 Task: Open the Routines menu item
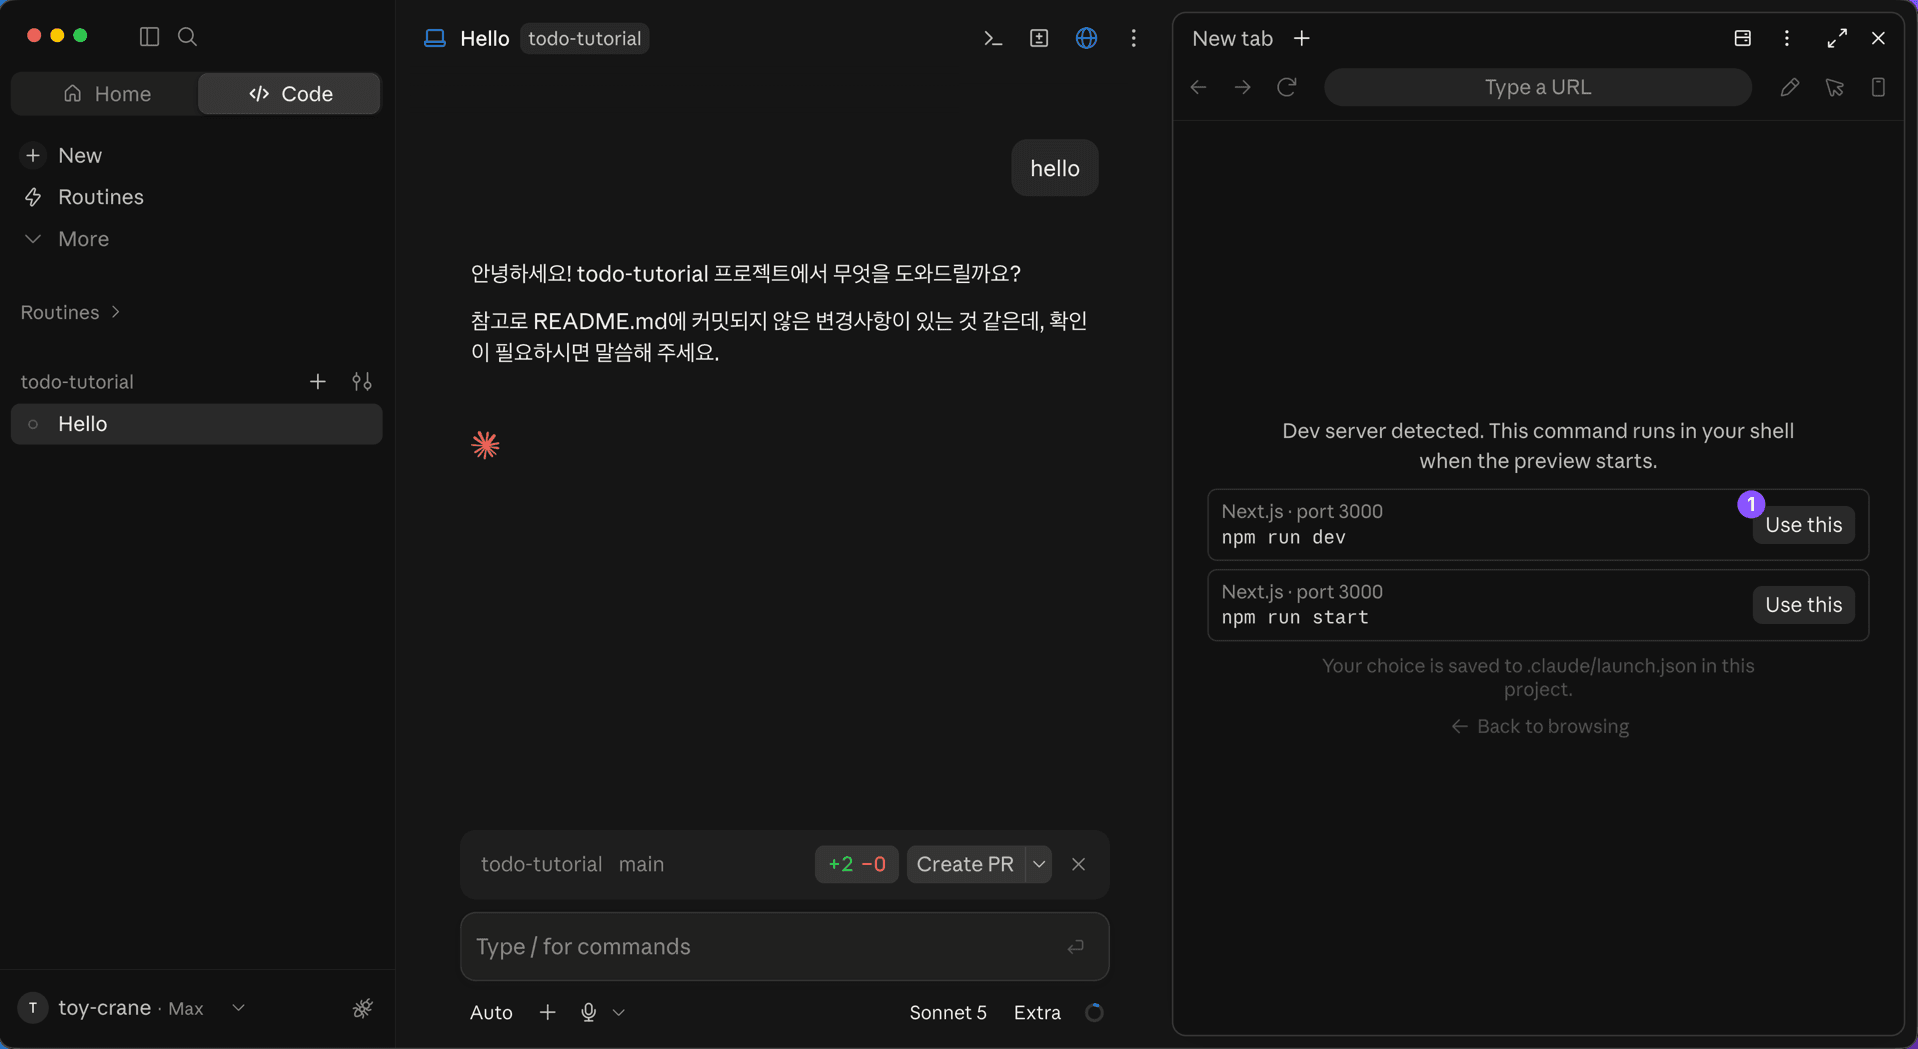(100, 197)
